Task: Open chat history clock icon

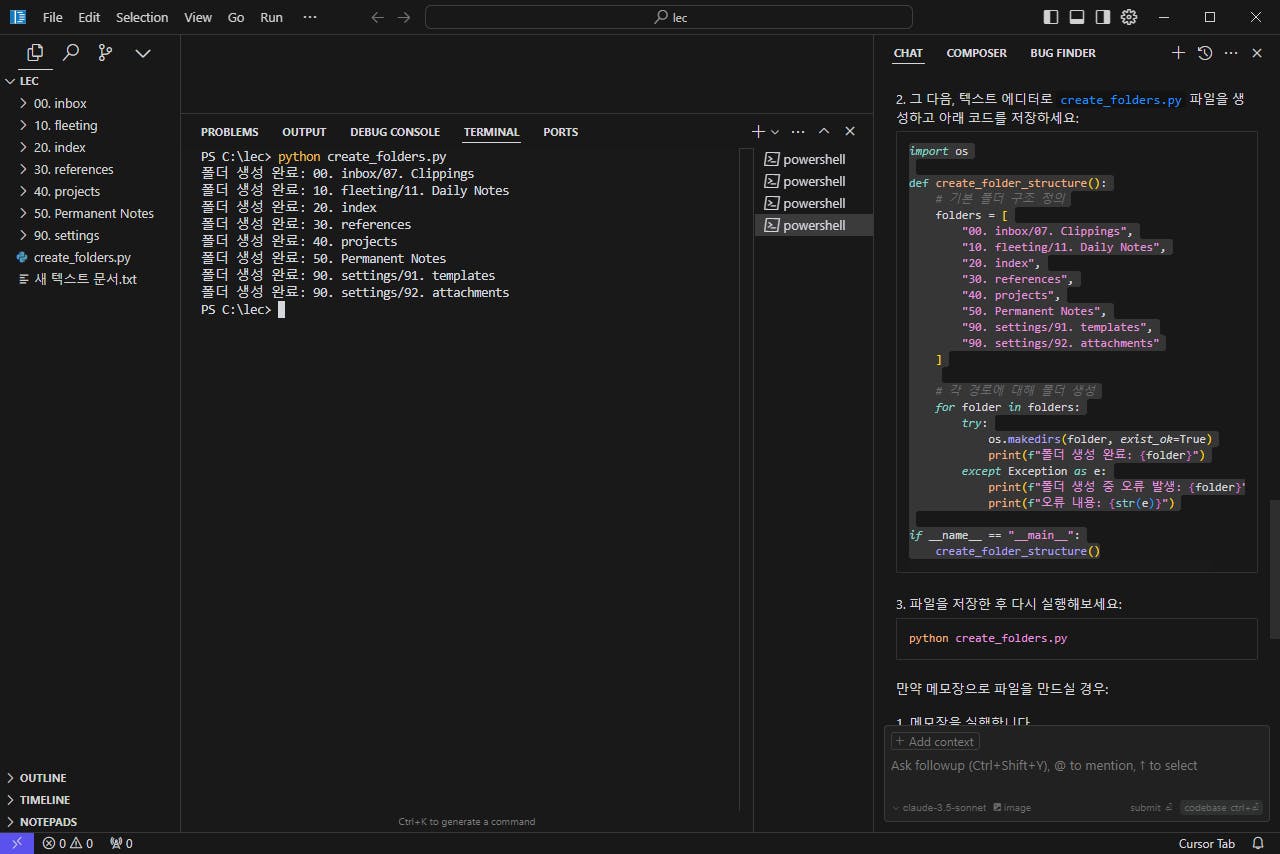Action: tap(1204, 53)
